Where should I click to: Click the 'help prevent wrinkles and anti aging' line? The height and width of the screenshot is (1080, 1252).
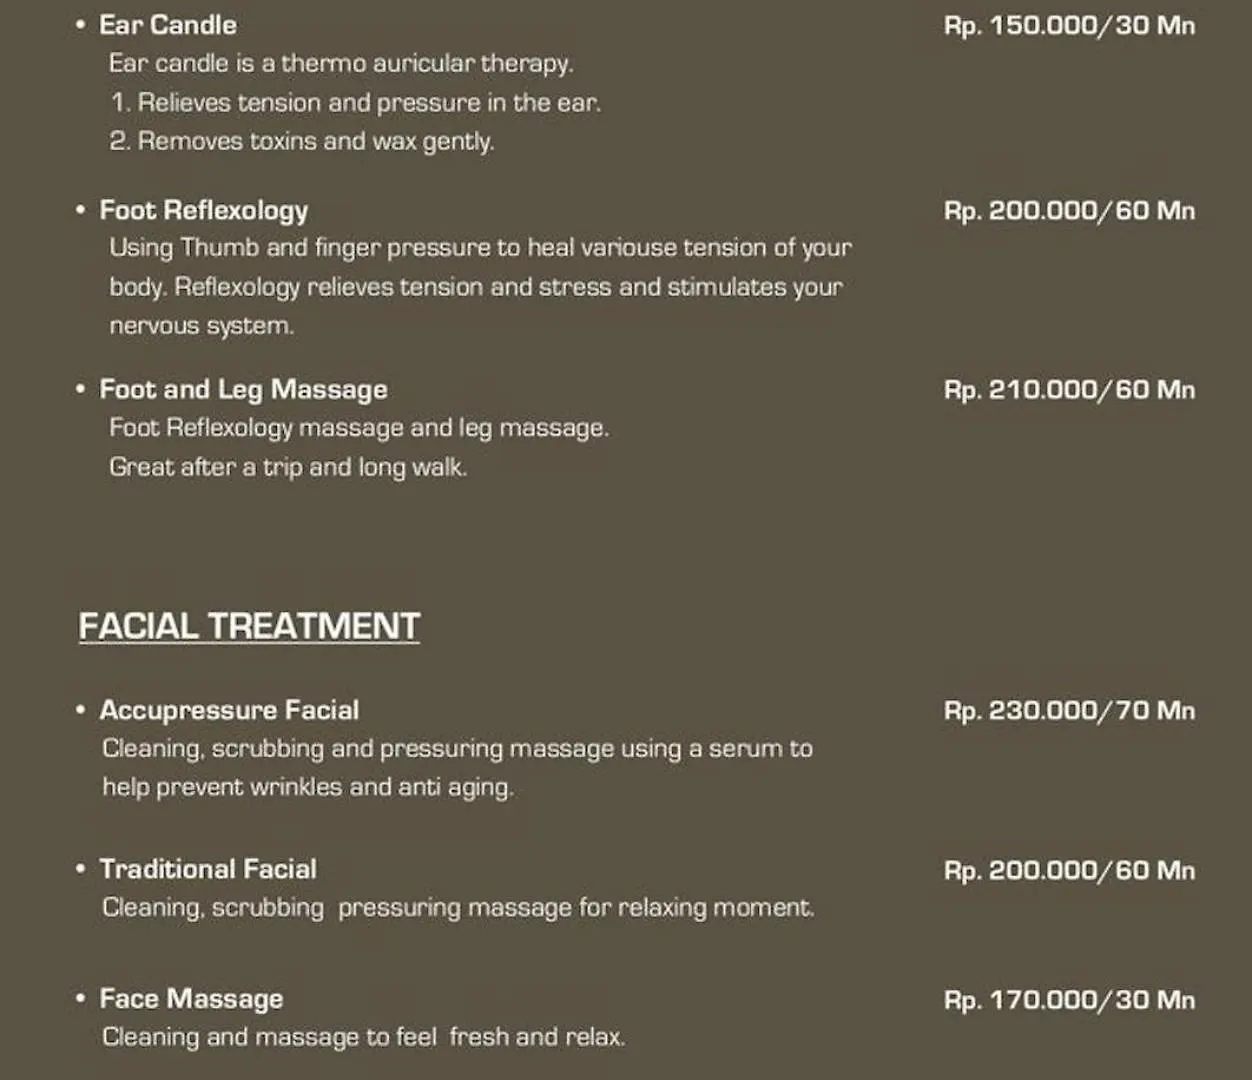(308, 788)
